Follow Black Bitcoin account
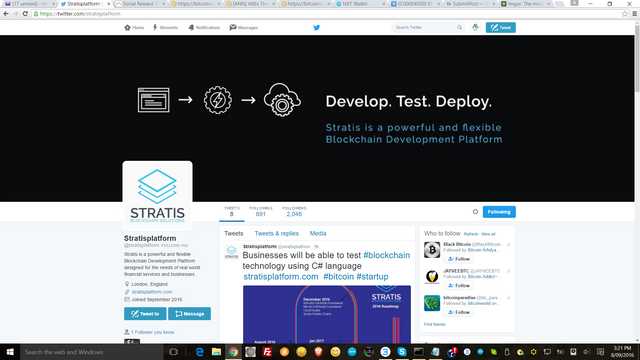This screenshot has width=640, height=360. (458, 259)
